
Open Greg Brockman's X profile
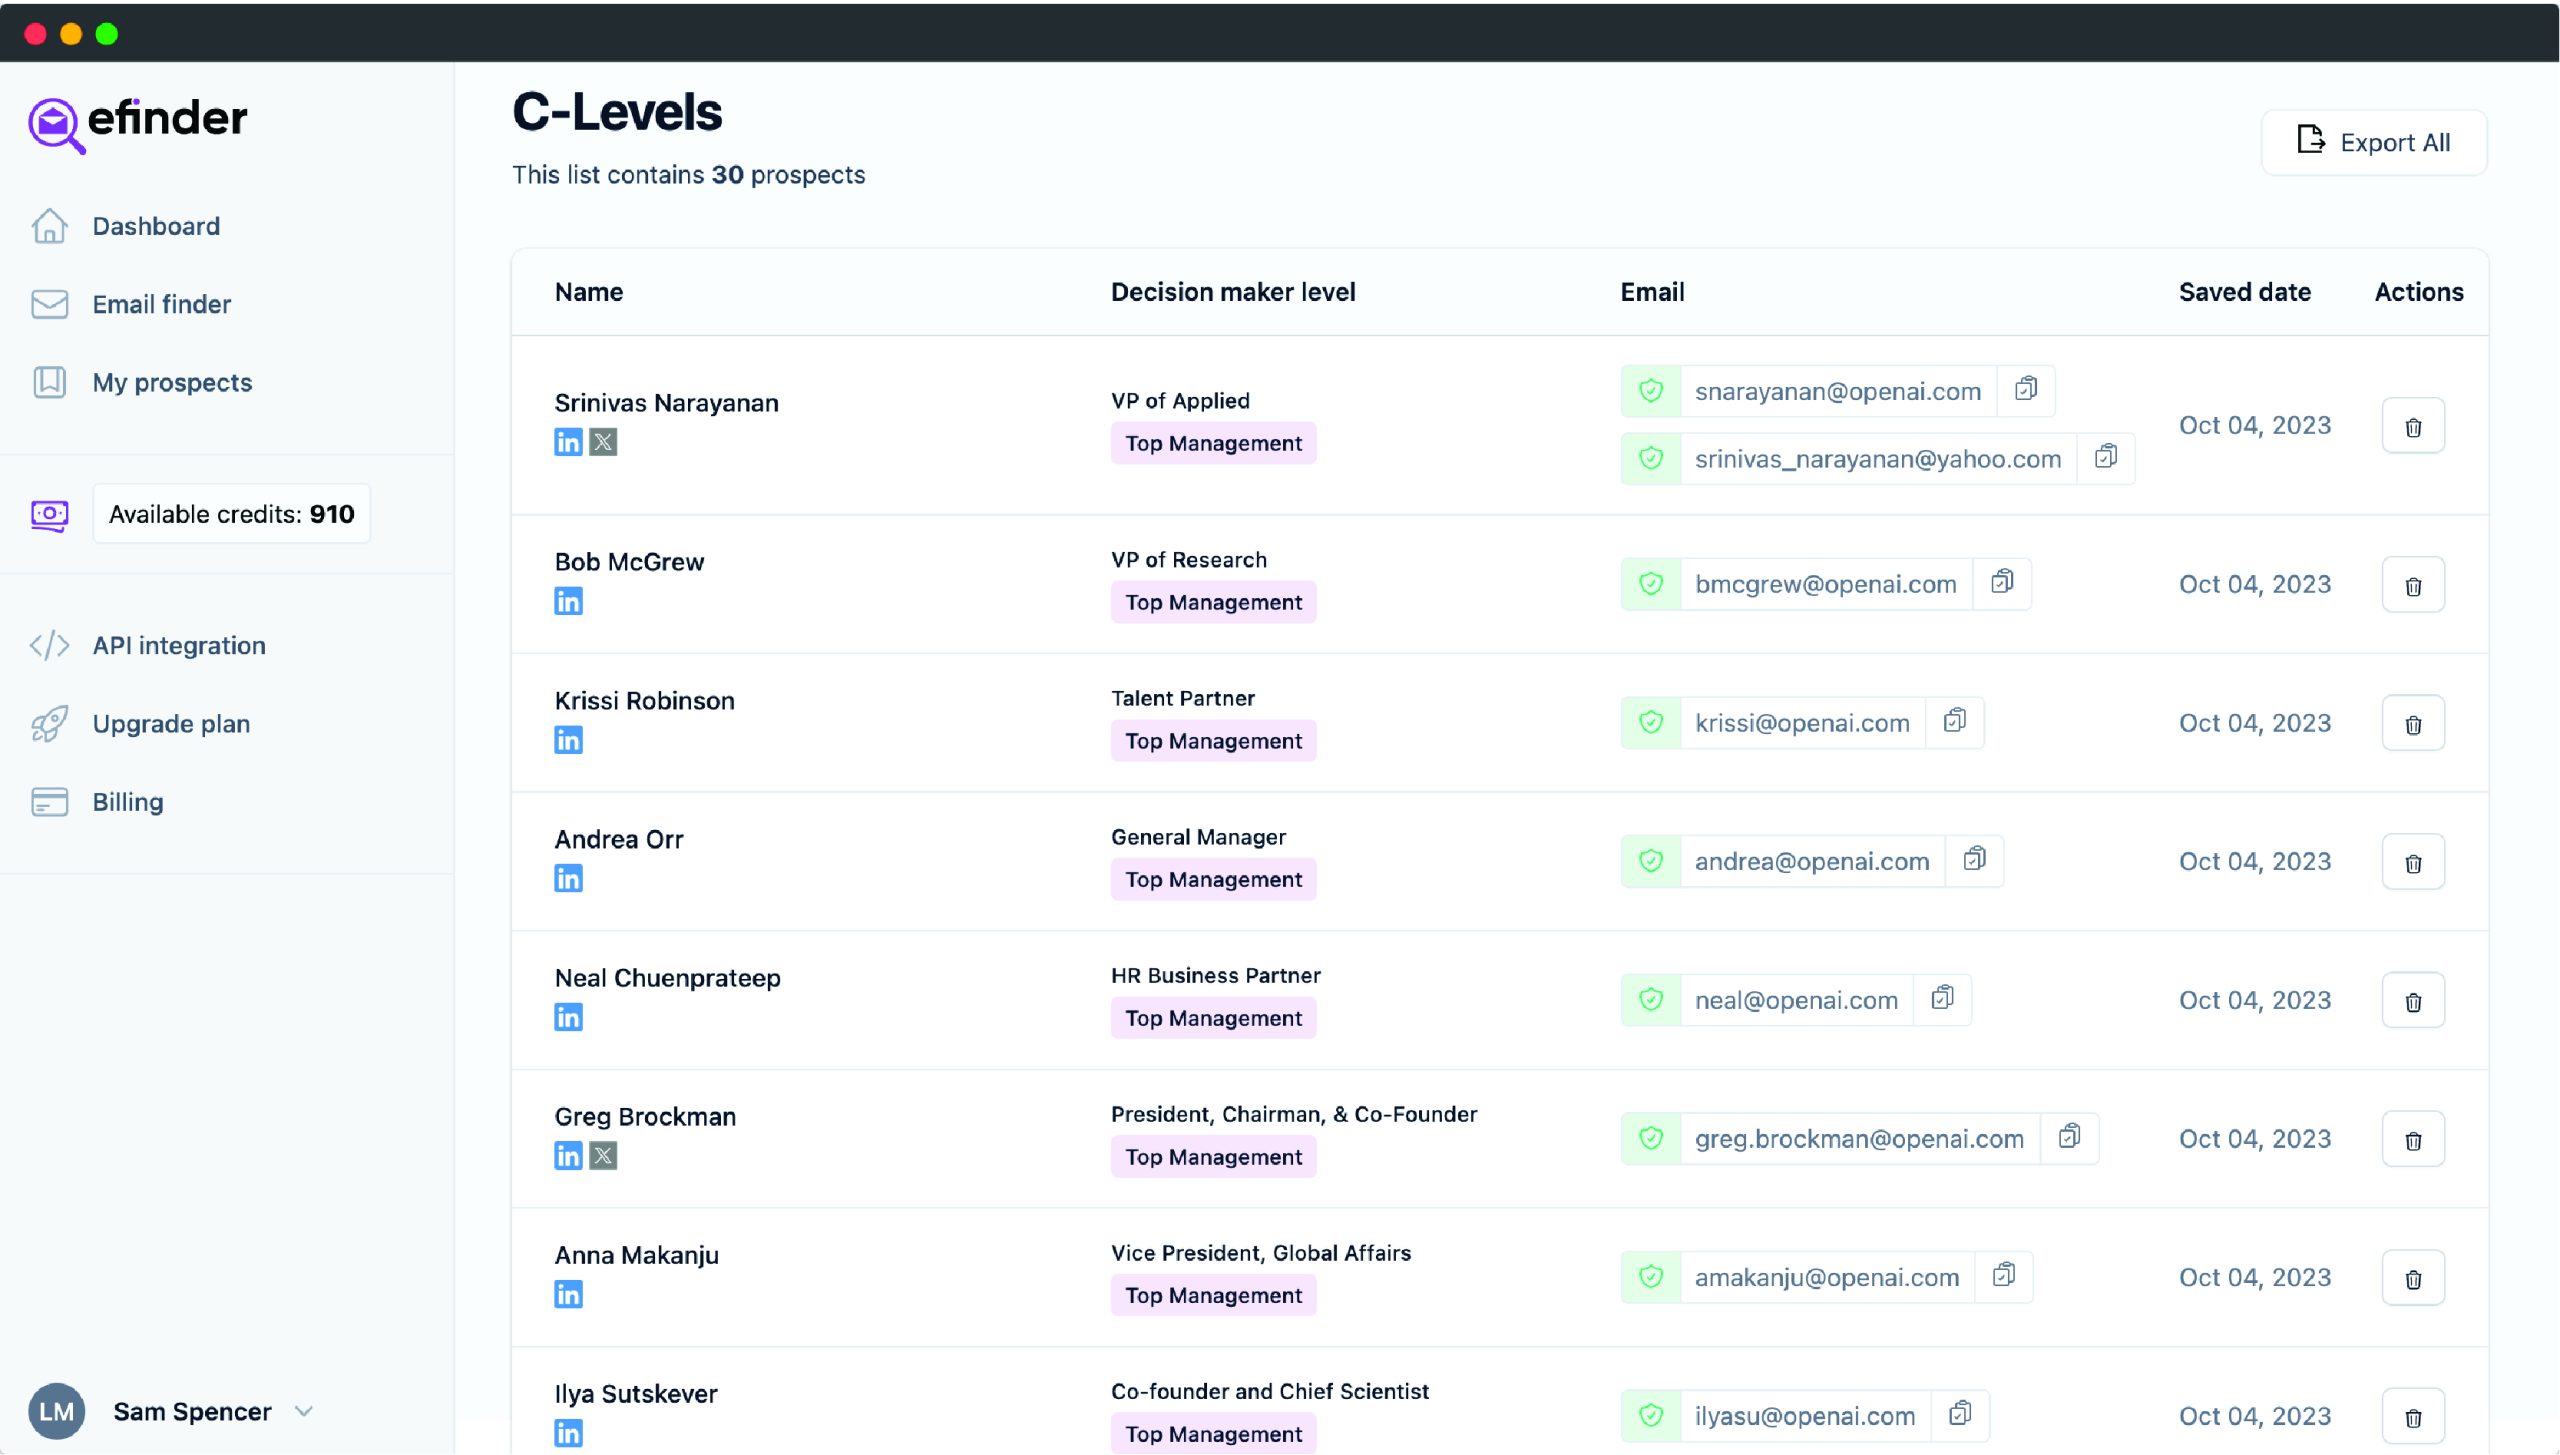click(603, 1156)
